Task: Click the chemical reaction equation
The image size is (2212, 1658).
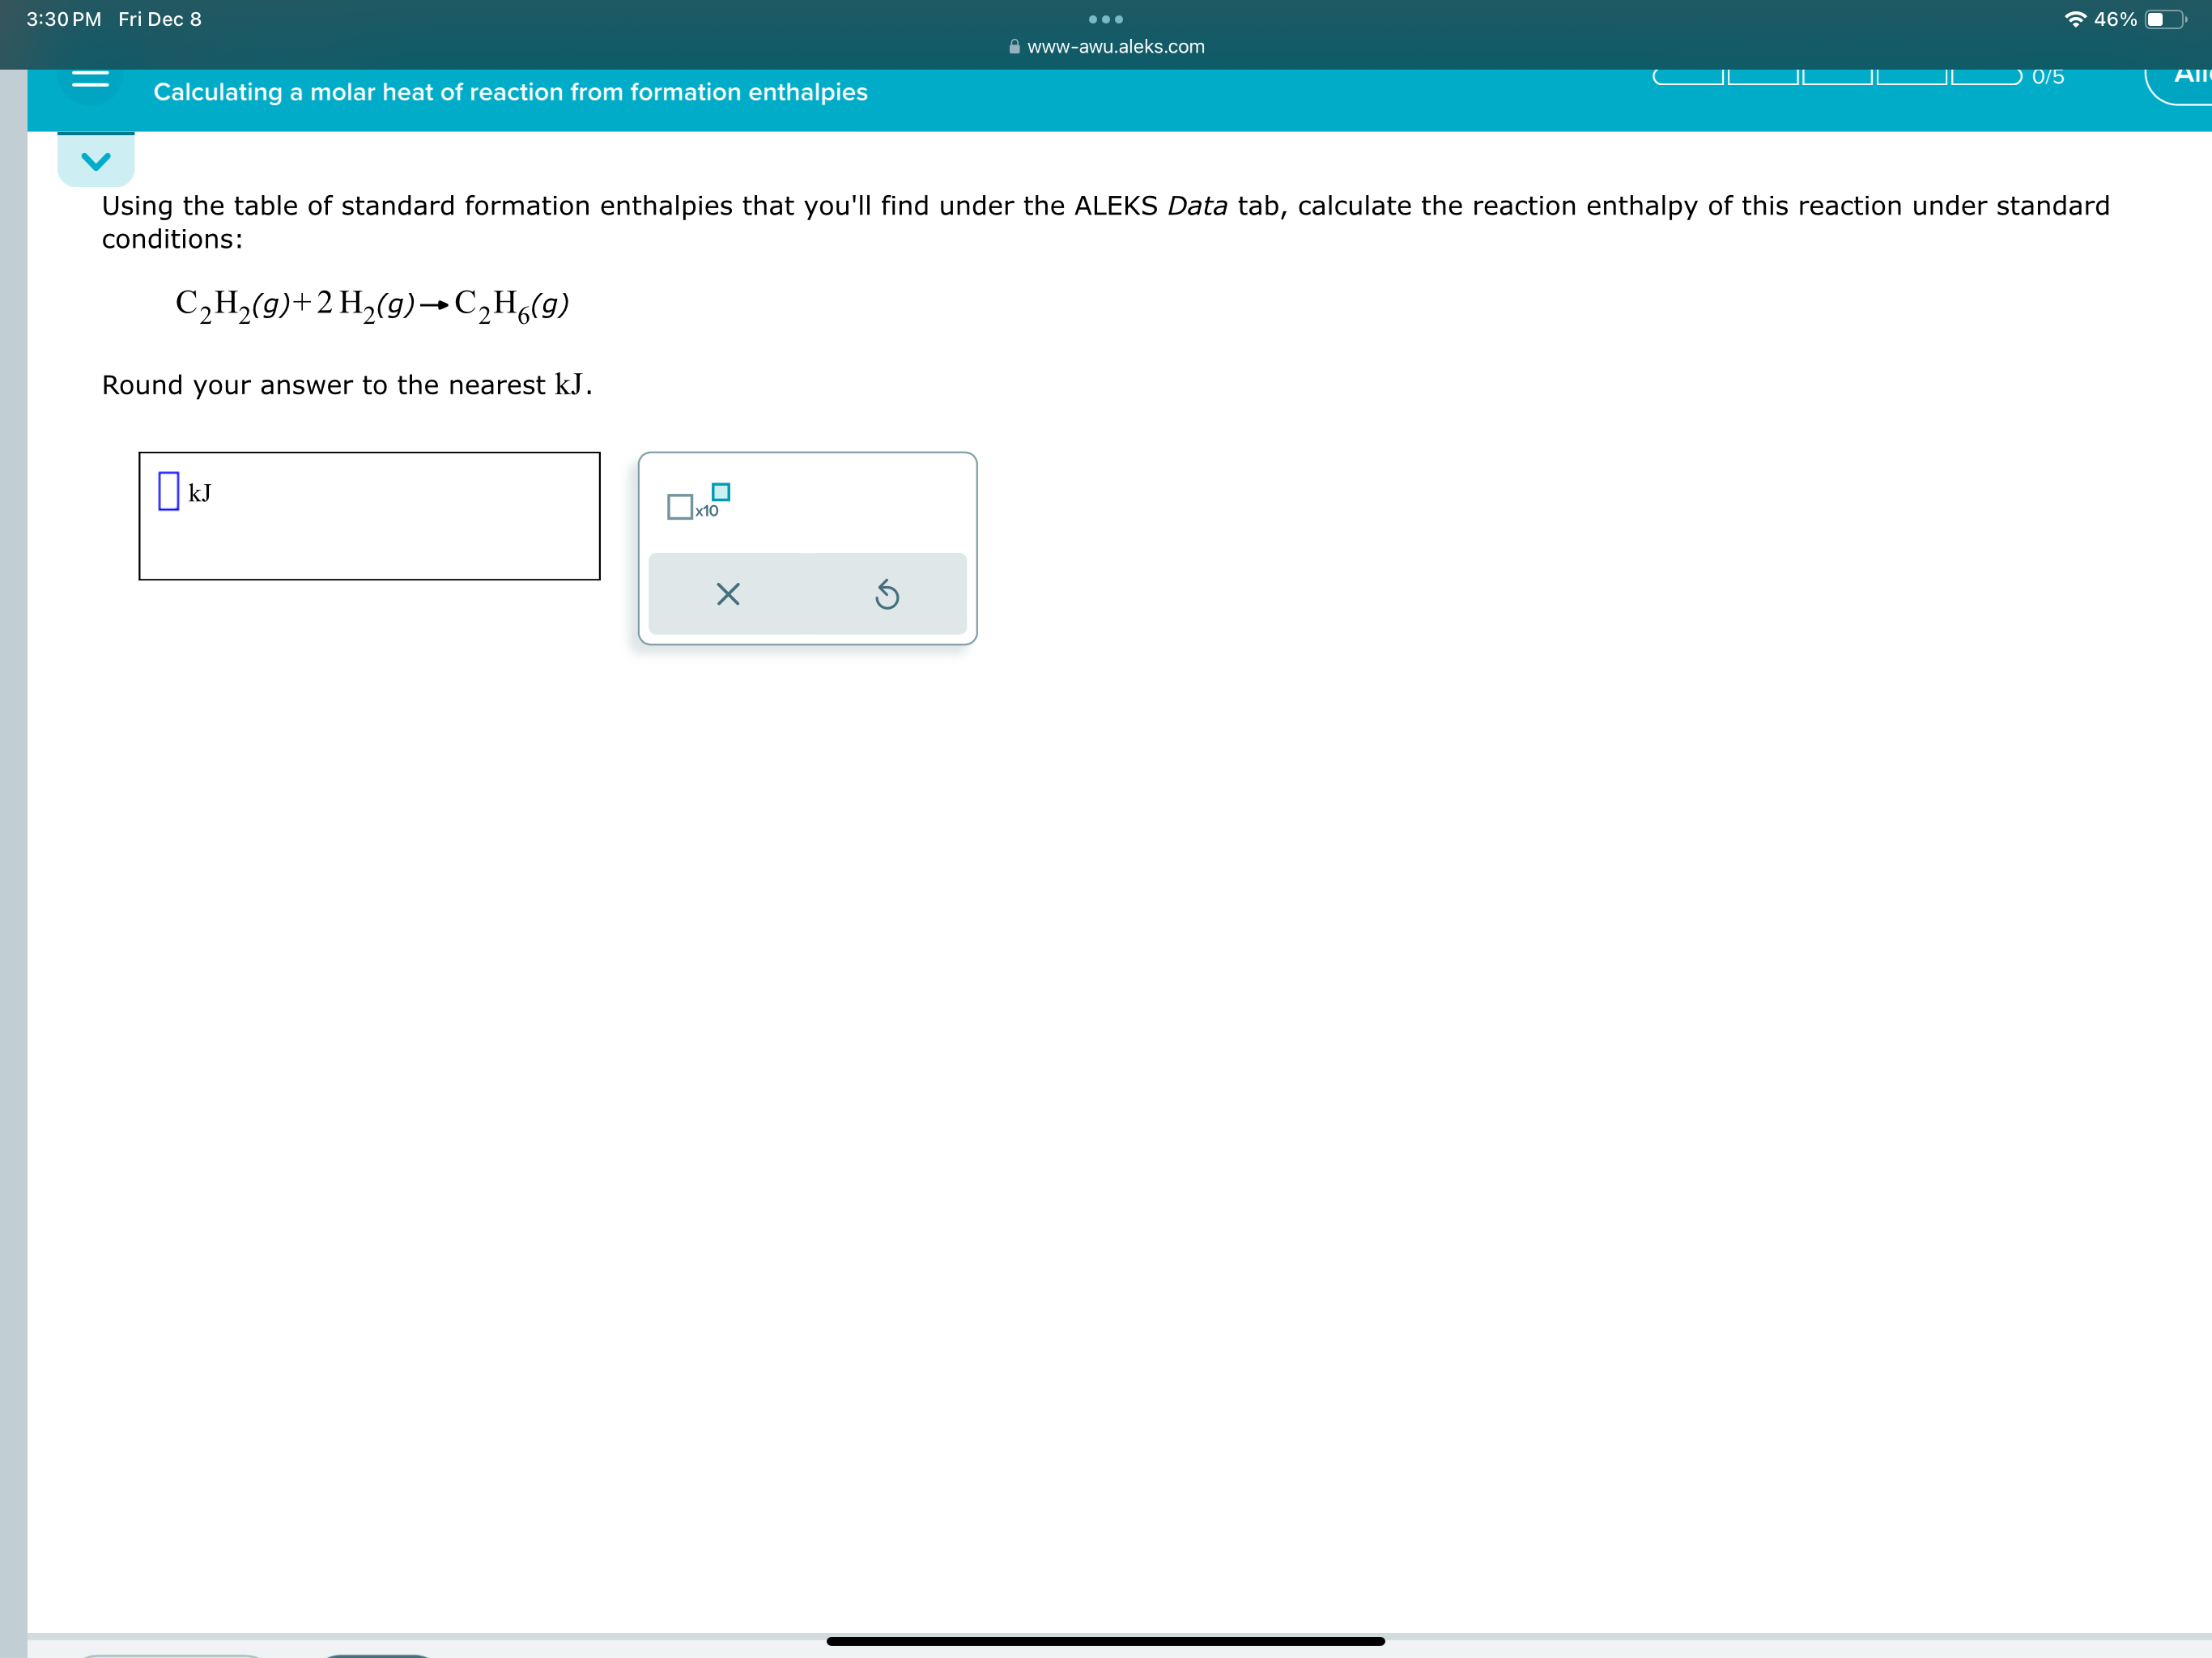Action: point(372,304)
